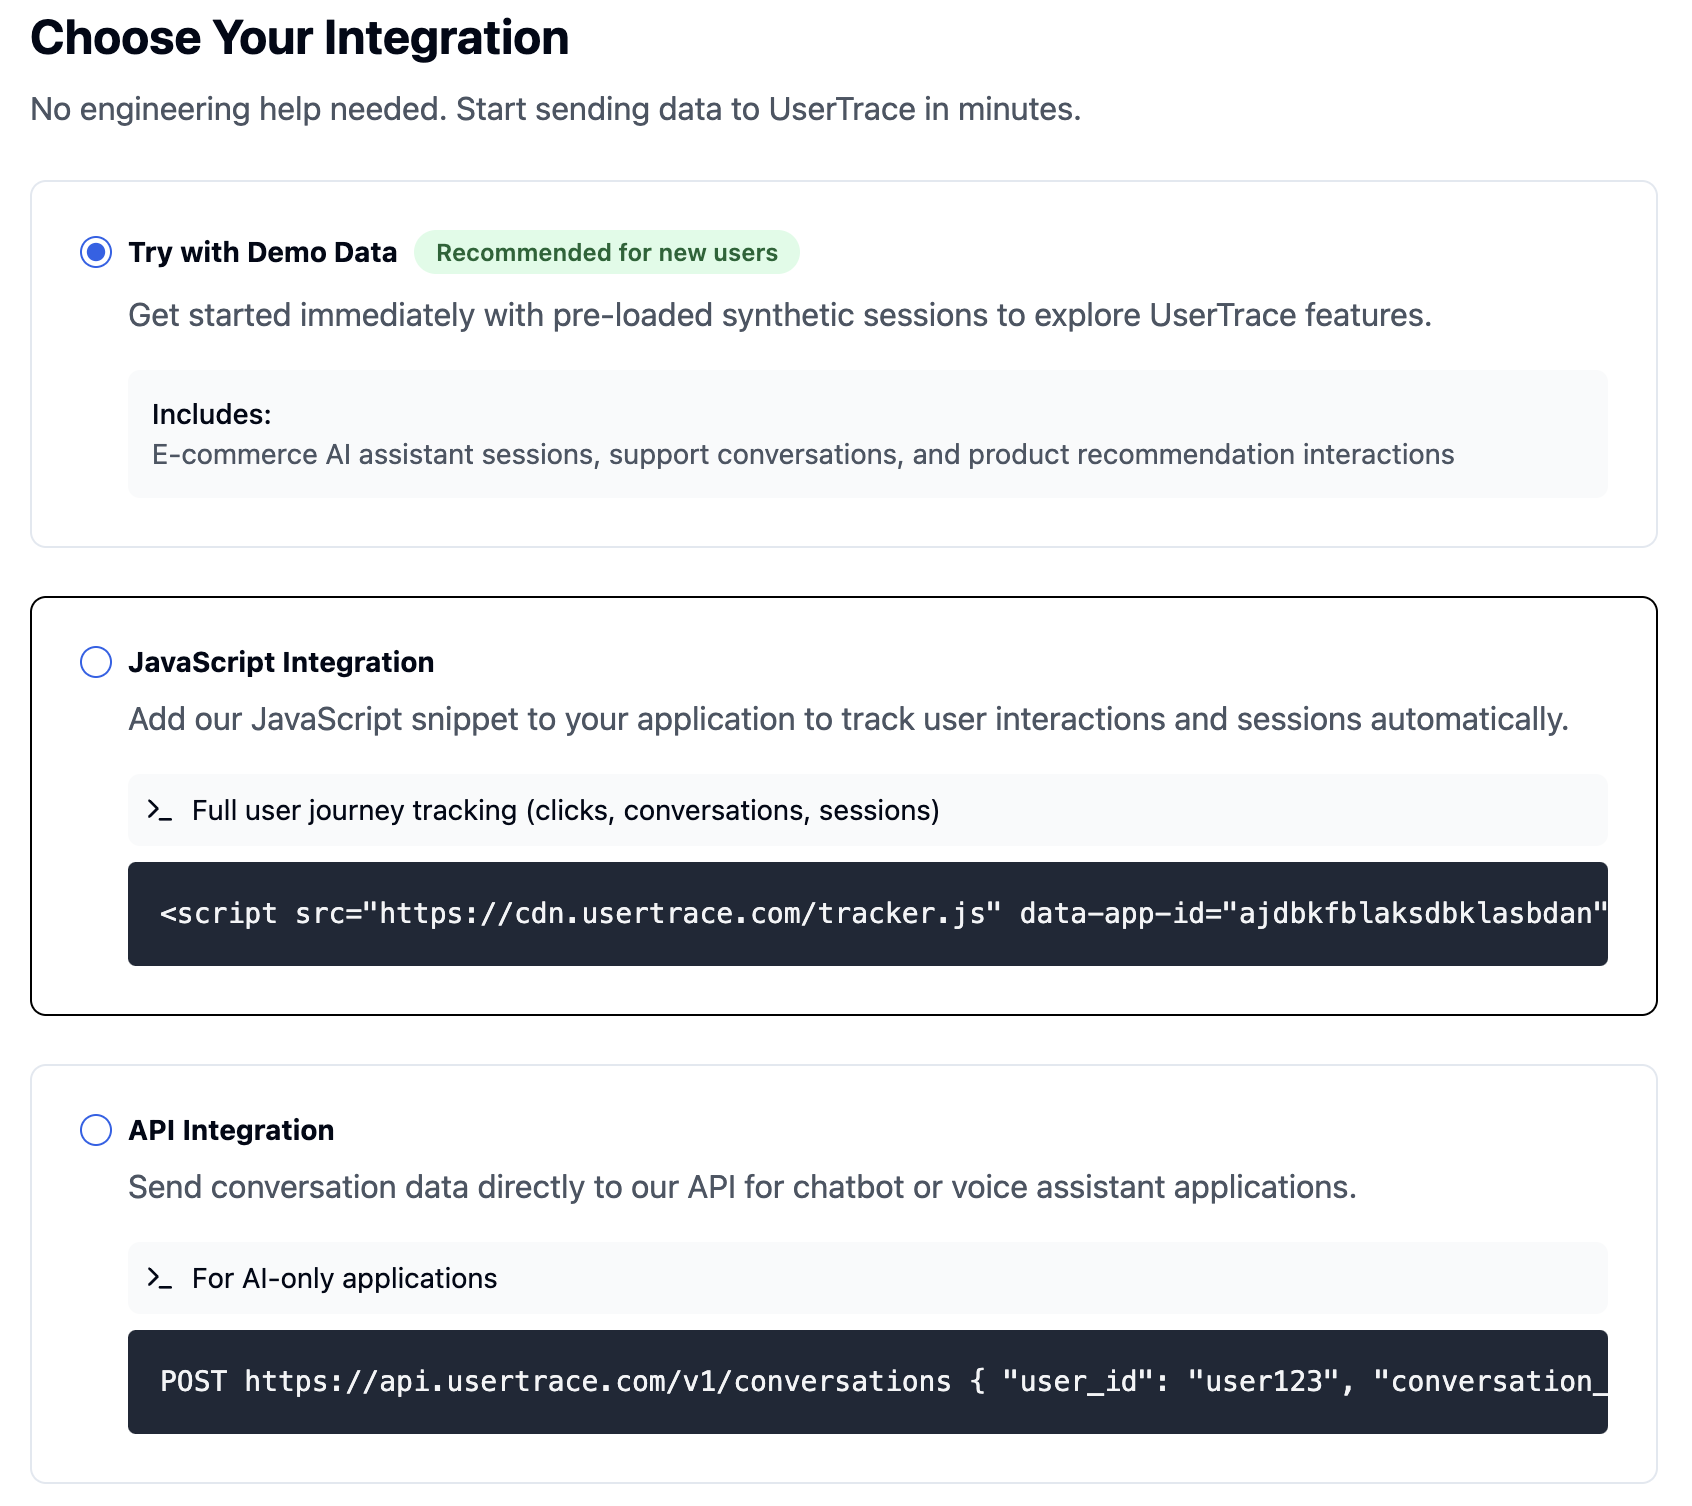
Task: Click the Choose Your Integration heading
Action: 299,38
